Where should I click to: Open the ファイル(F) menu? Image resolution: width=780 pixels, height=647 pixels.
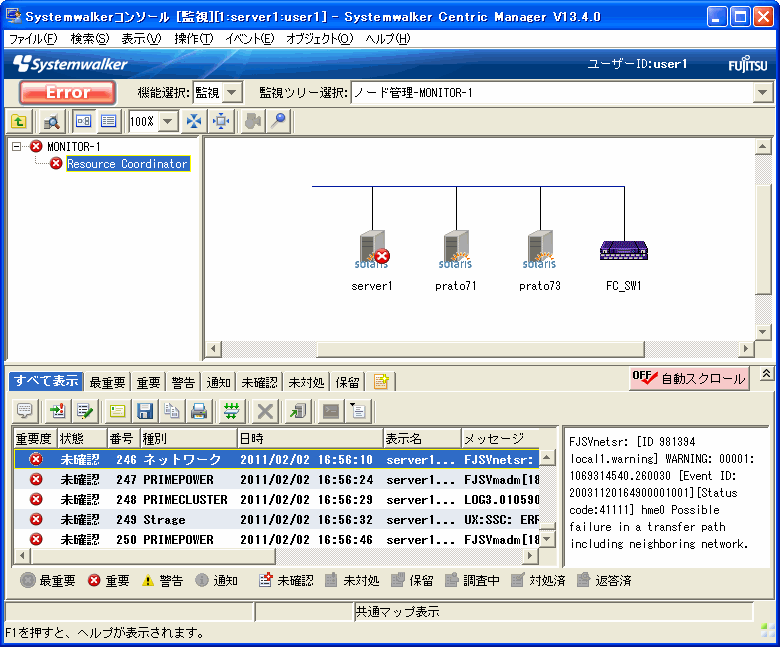(x=33, y=39)
